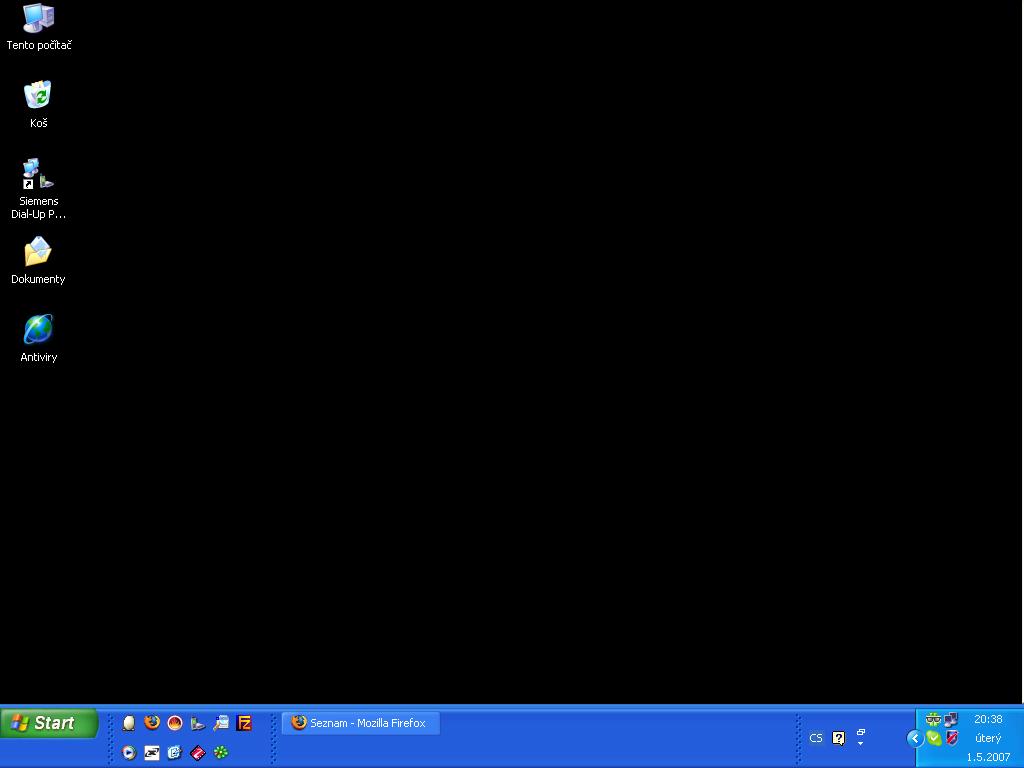The height and width of the screenshot is (768, 1024).
Task: Show hidden system tray icons
Action: click(914, 738)
